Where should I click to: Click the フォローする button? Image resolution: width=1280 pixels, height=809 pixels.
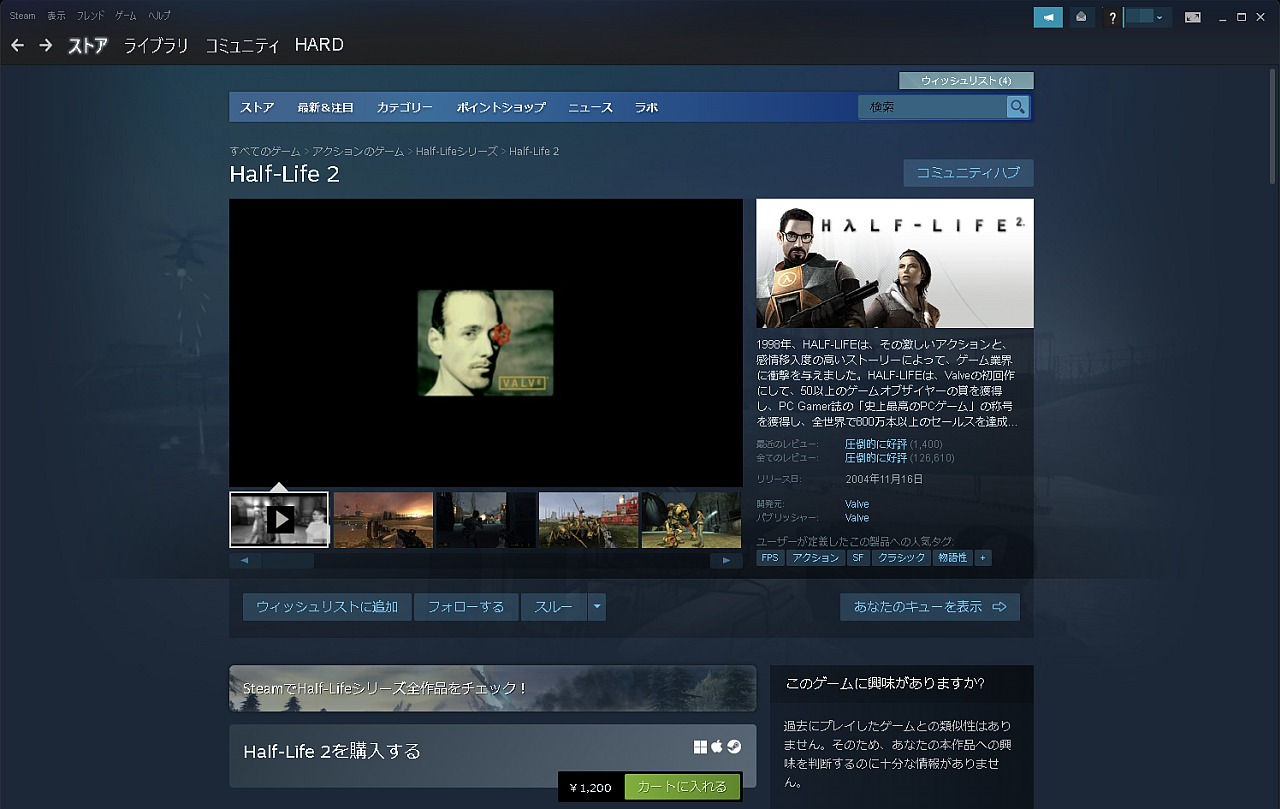click(466, 607)
